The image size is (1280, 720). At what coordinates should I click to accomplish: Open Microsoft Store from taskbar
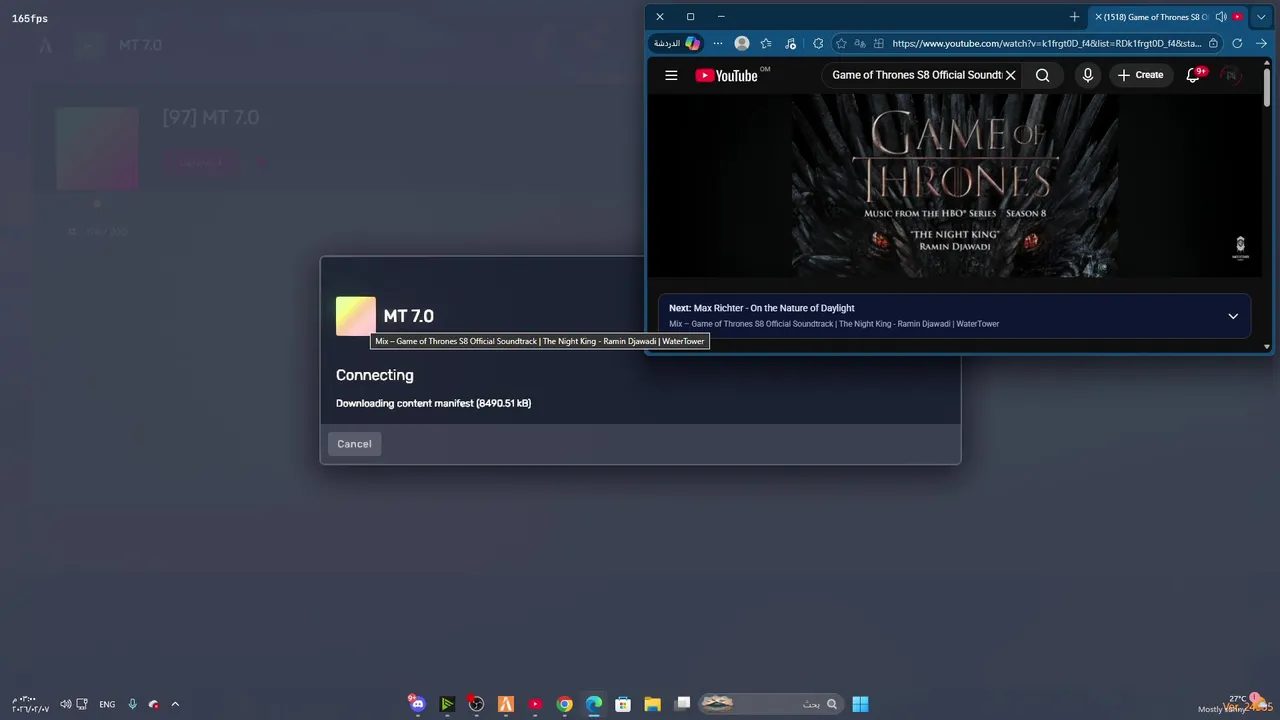click(623, 704)
